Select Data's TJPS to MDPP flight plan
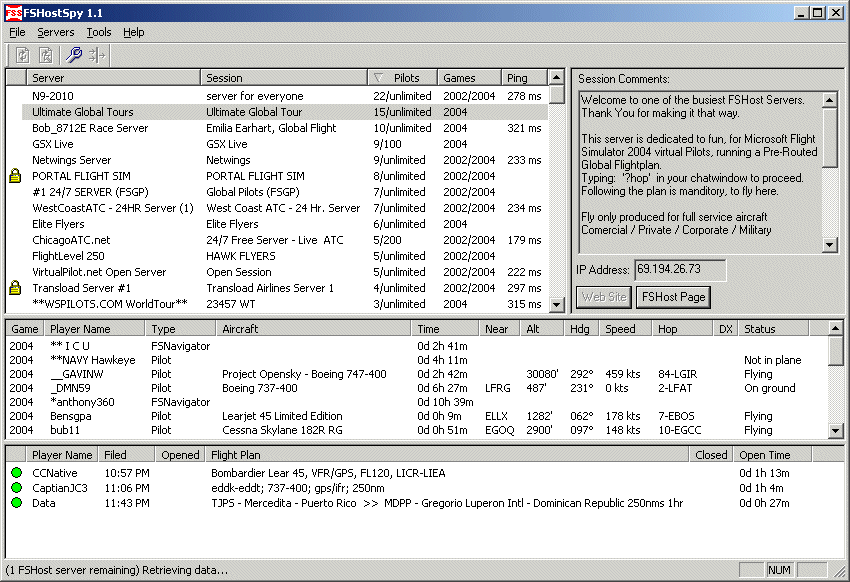The height and width of the screenshot is (582, 850). [447, 503]
